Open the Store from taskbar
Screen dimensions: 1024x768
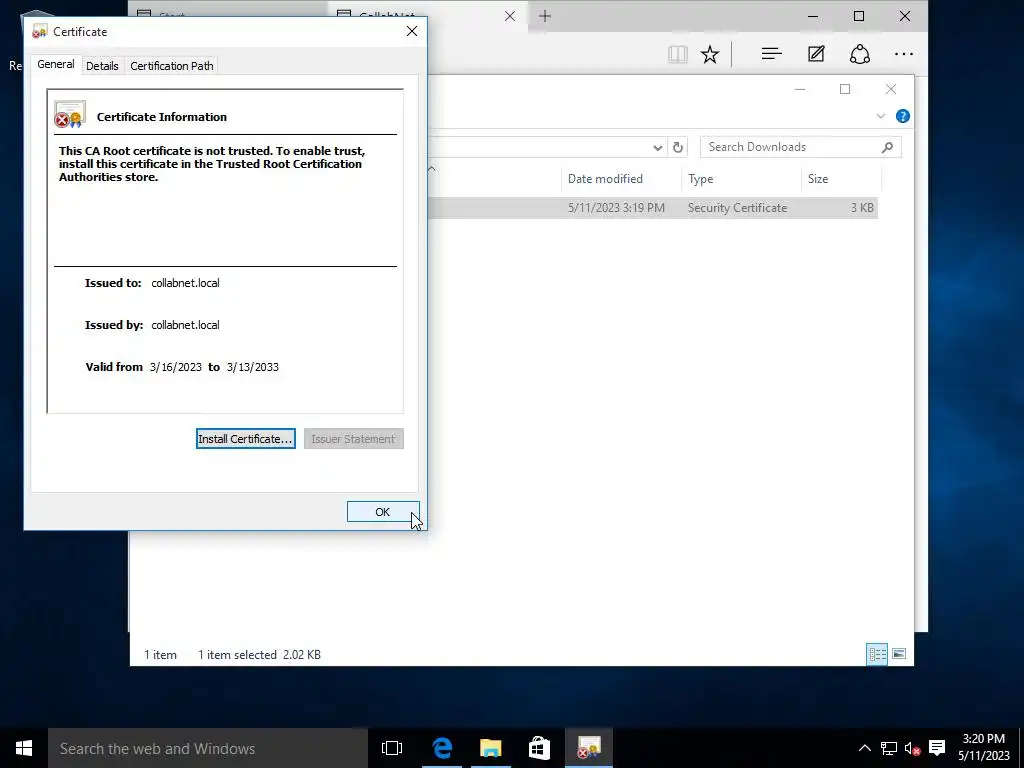coord(539,748)
